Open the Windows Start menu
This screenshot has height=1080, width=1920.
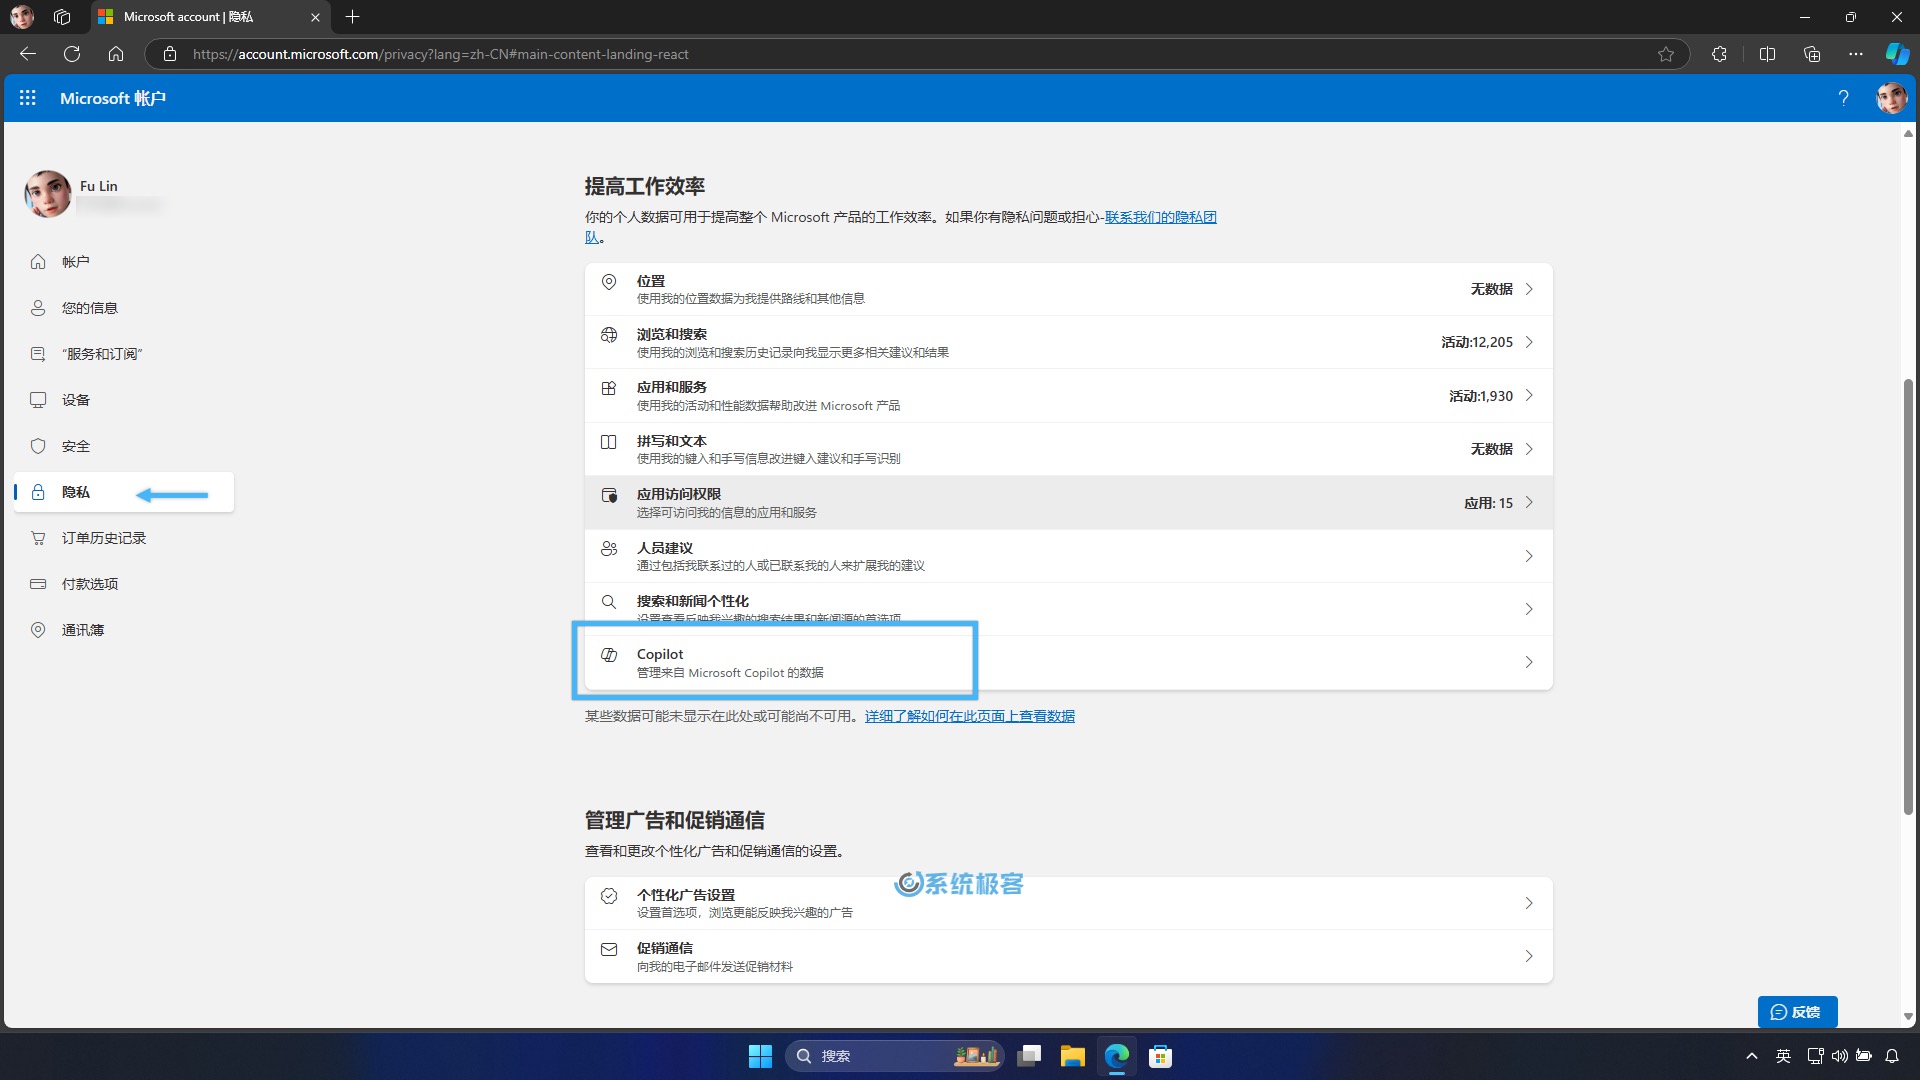[x=760, y=1056]
